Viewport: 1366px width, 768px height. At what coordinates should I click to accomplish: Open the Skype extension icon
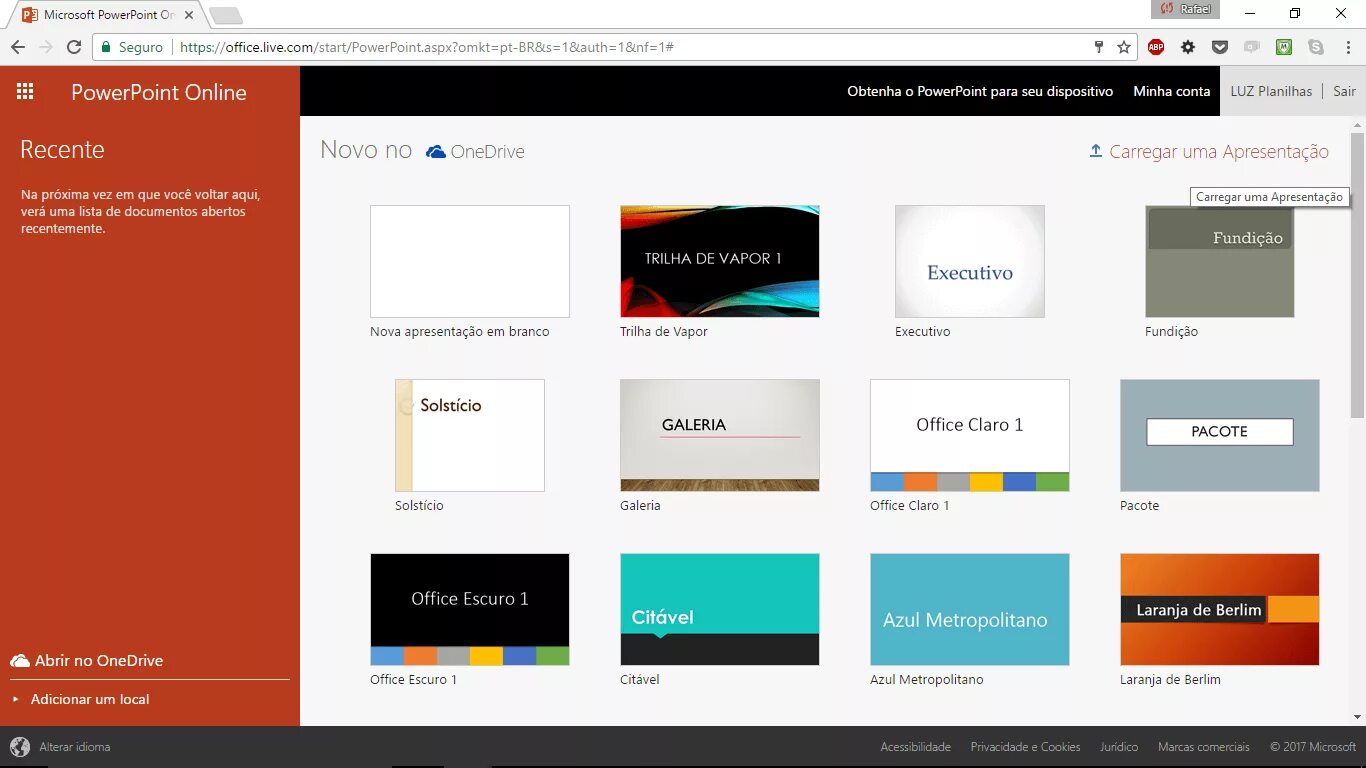pos(1316,47)
